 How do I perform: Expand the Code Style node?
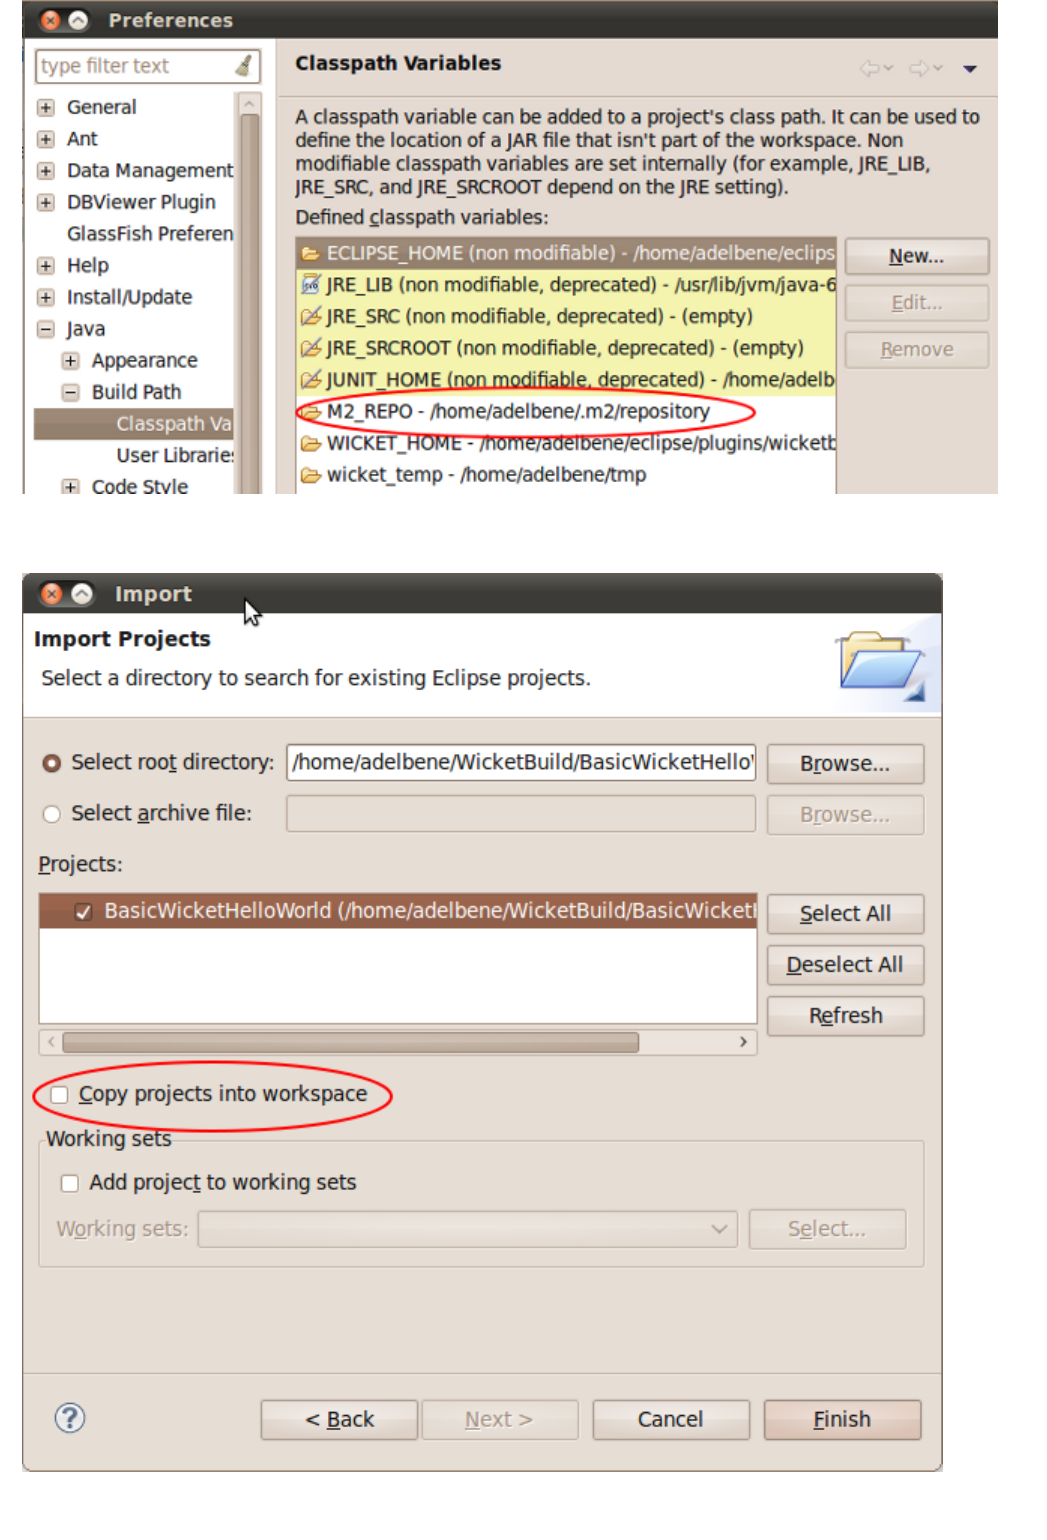click(x=70, y=487)
